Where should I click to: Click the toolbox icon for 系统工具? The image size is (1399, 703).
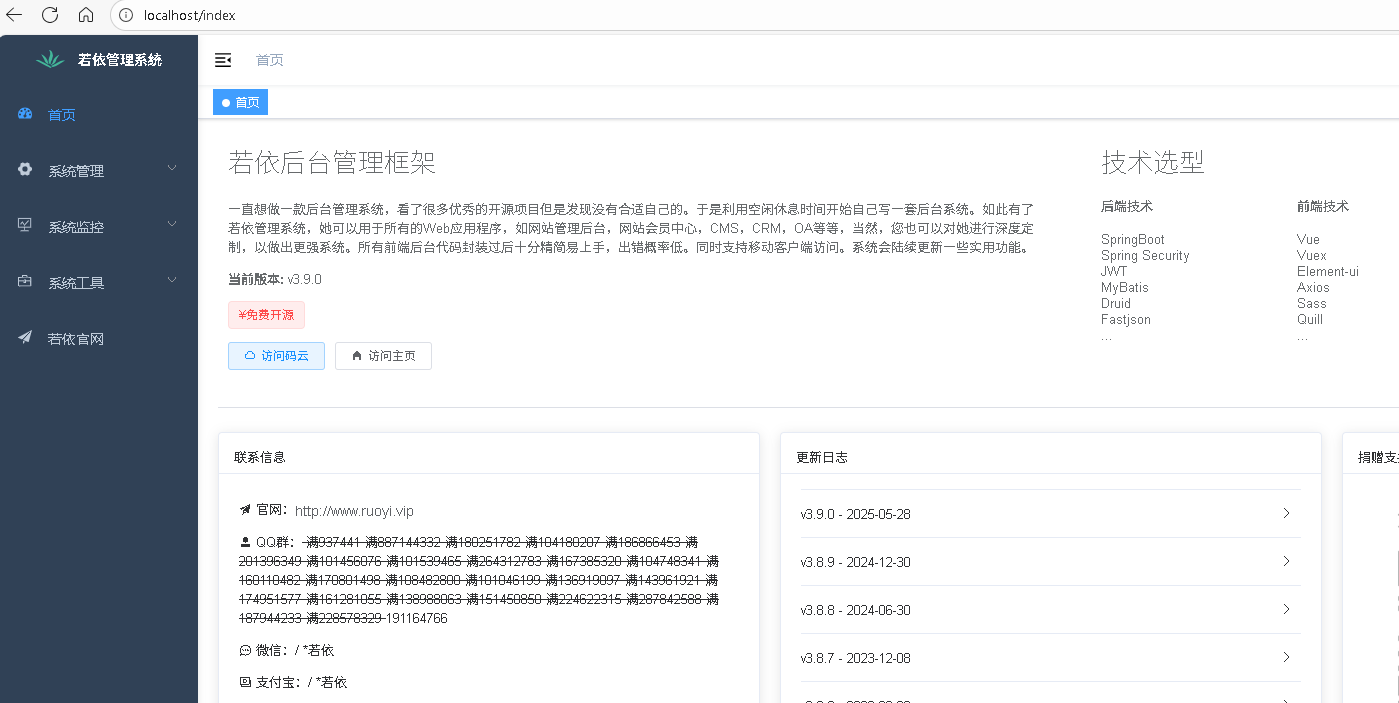(x=26, y=282)
